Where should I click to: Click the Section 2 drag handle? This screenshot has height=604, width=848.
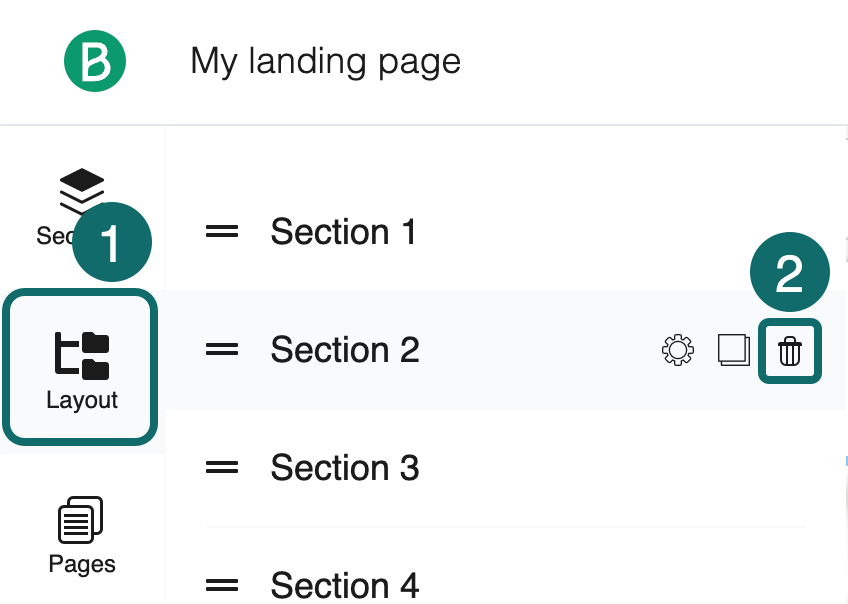click(222, 350)
